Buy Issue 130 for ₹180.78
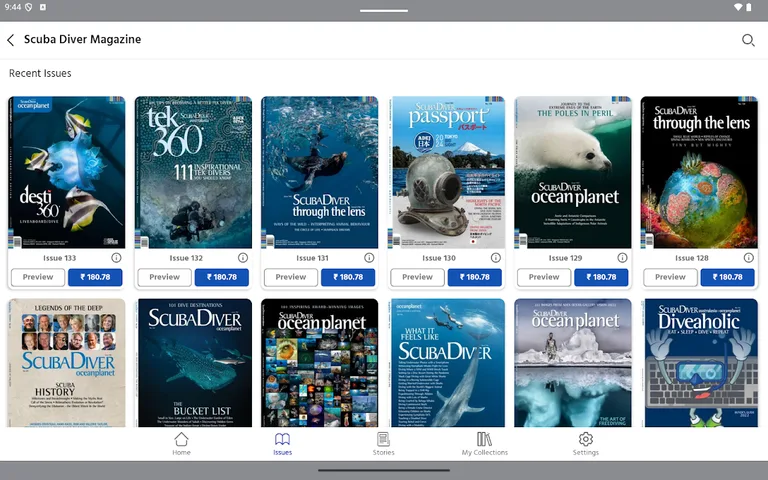Viewport: 768px width, 480px height. tap(475, 277)
